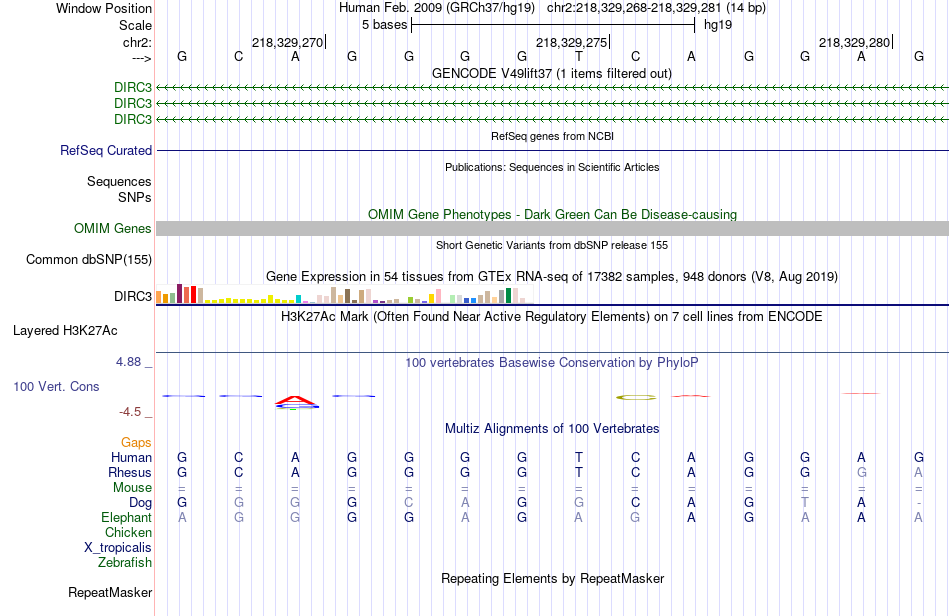This screenshot has height=616, width=950.
Task: Open the H3K27Ac Mark track title
Action: click(x=551, y=316)
